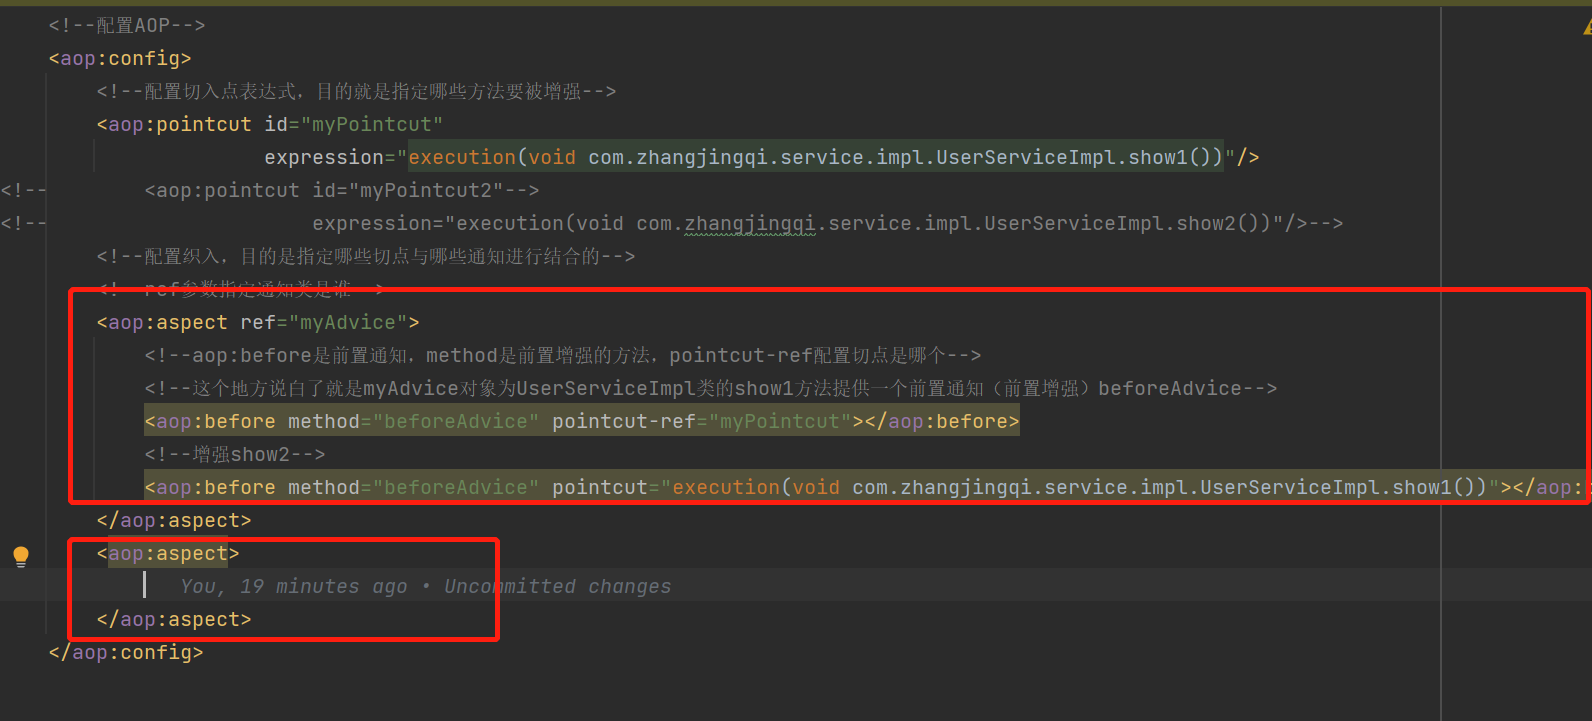Click 'myPointcut' in the aop:pointcut id attribute

click(371, 124)
